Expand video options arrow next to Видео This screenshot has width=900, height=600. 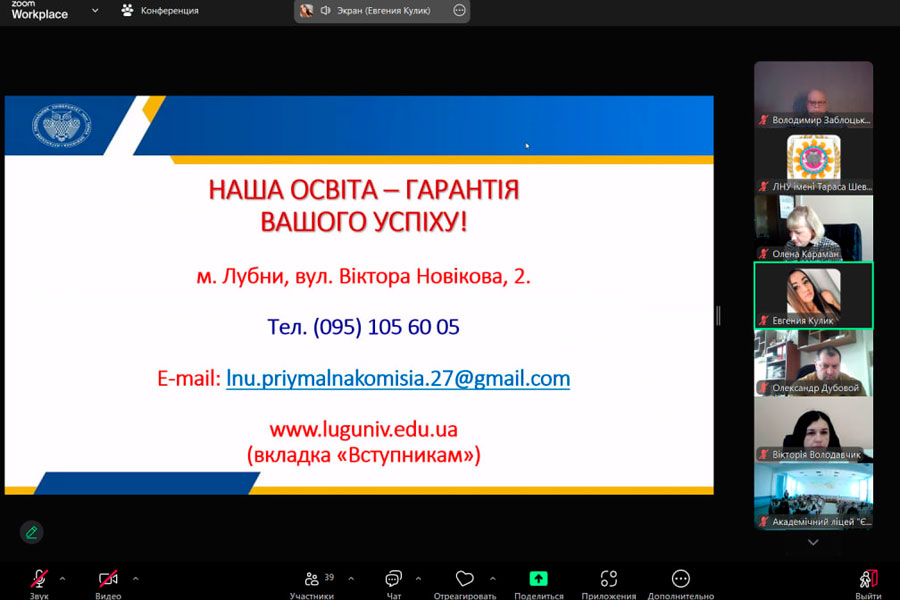coord(135,579)
